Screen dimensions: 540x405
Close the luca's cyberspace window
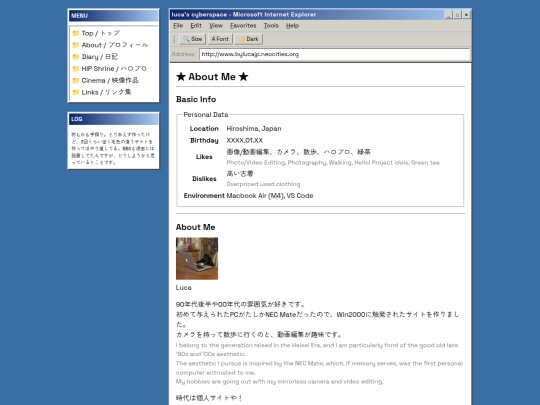(x=466, y=15)
